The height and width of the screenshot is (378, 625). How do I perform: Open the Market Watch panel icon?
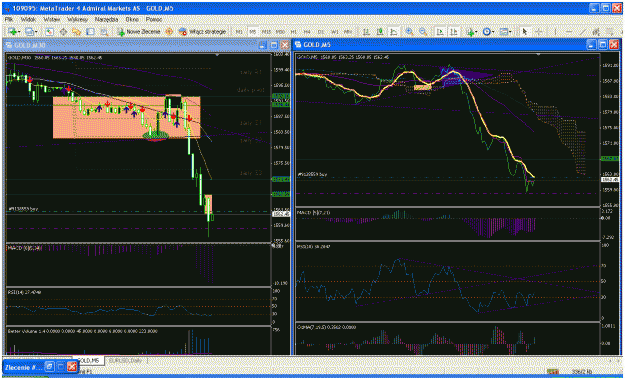[x=49, y=32]
